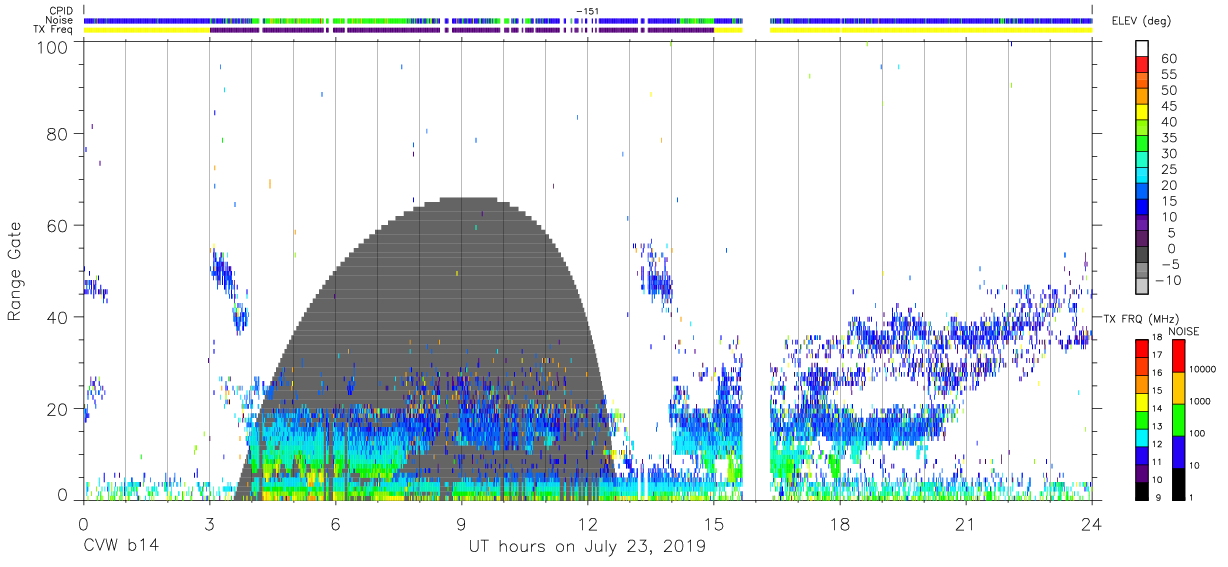Click the 'CVW b14' radar beam label

[120, 546]
